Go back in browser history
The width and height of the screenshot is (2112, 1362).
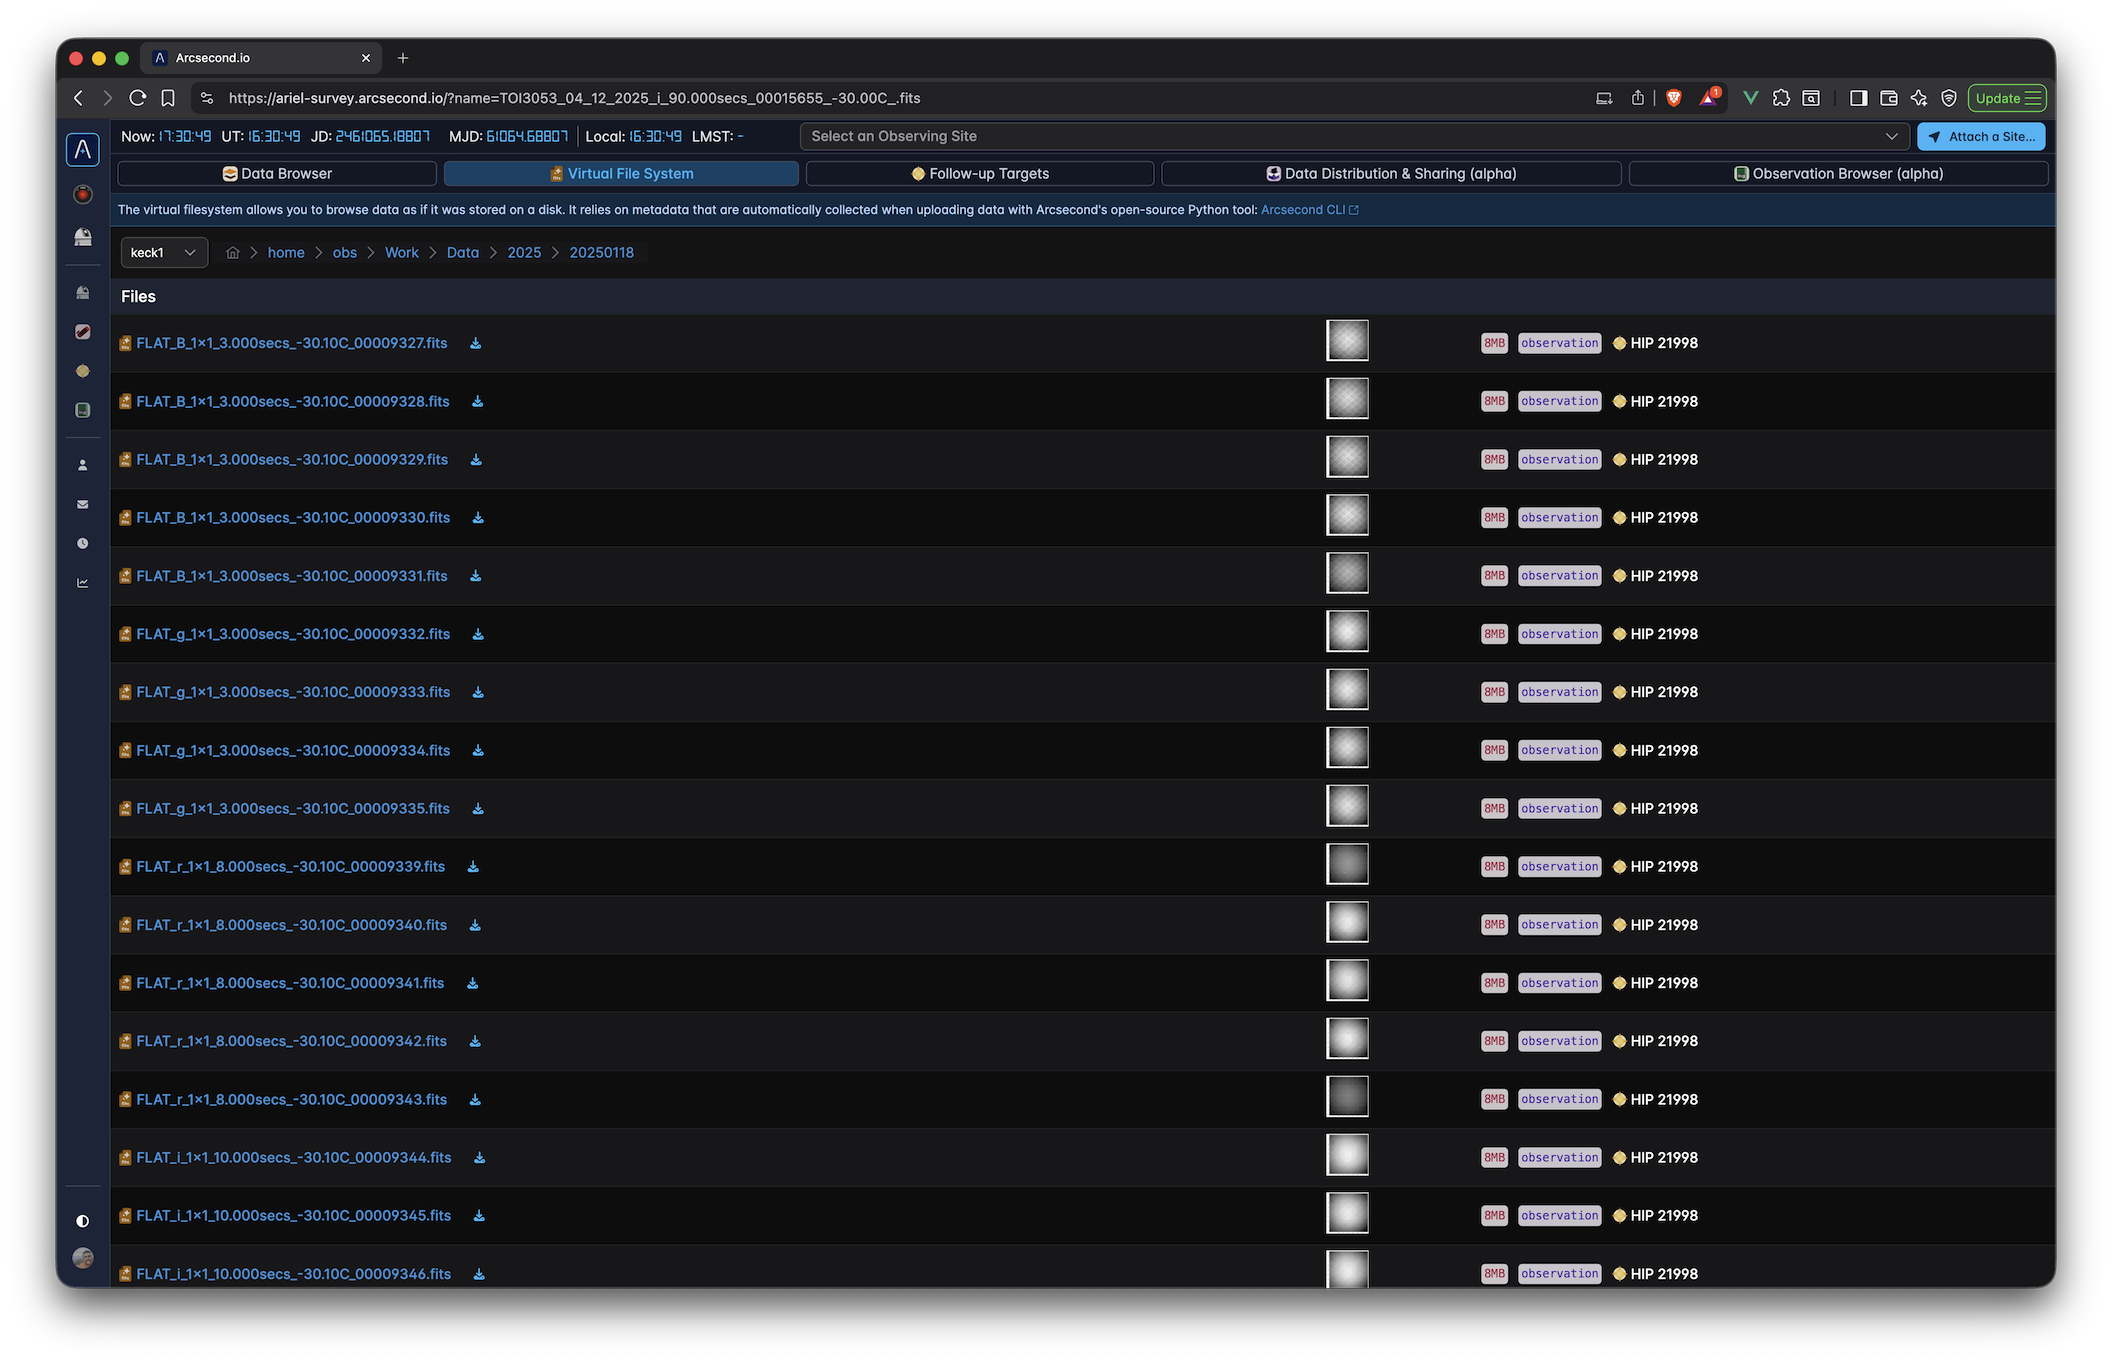click(x=78, y=98)
